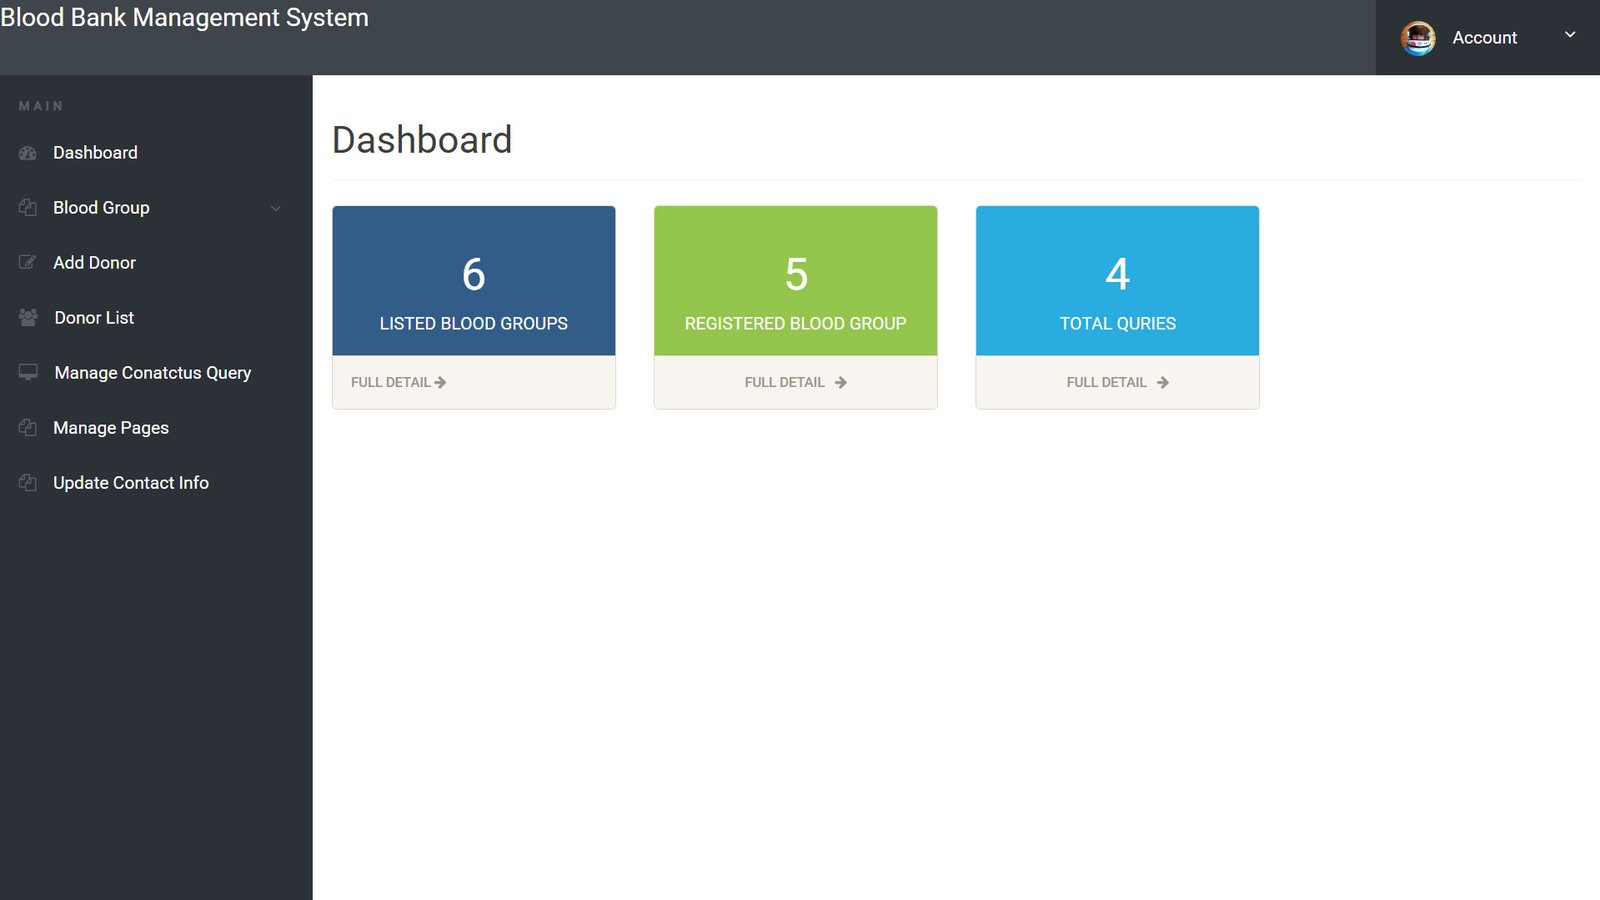Open the Dashboard menu item

[x=156, y=153]
